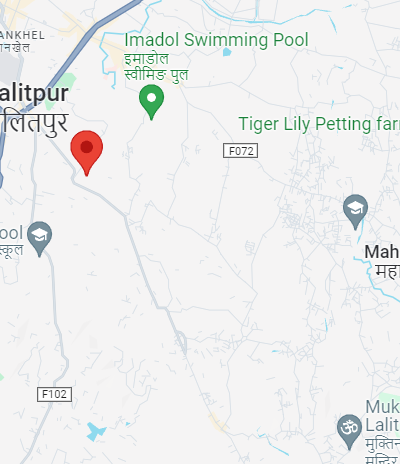Click the ANKHEL neighborhood label
This screenshot has height=464, width=400.
[22, 35]
